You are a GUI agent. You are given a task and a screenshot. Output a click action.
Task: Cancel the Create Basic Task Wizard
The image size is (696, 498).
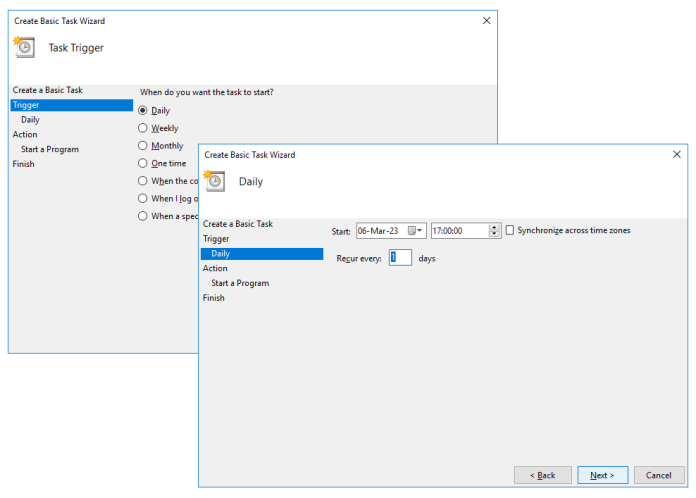[659, 475]
